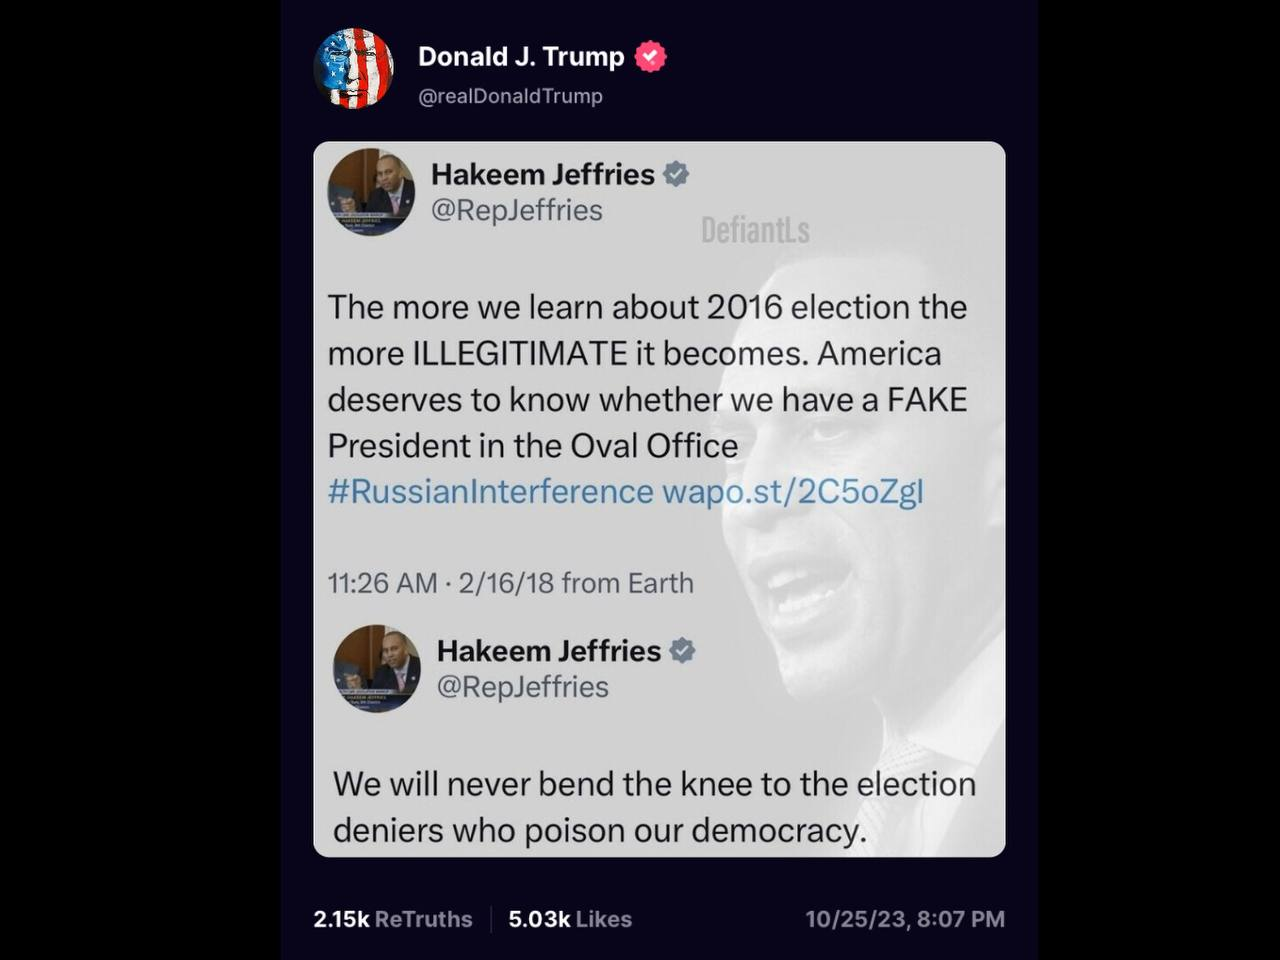
Task: Open the Donald J. Trump display name
Action: [x=520, y=57]
